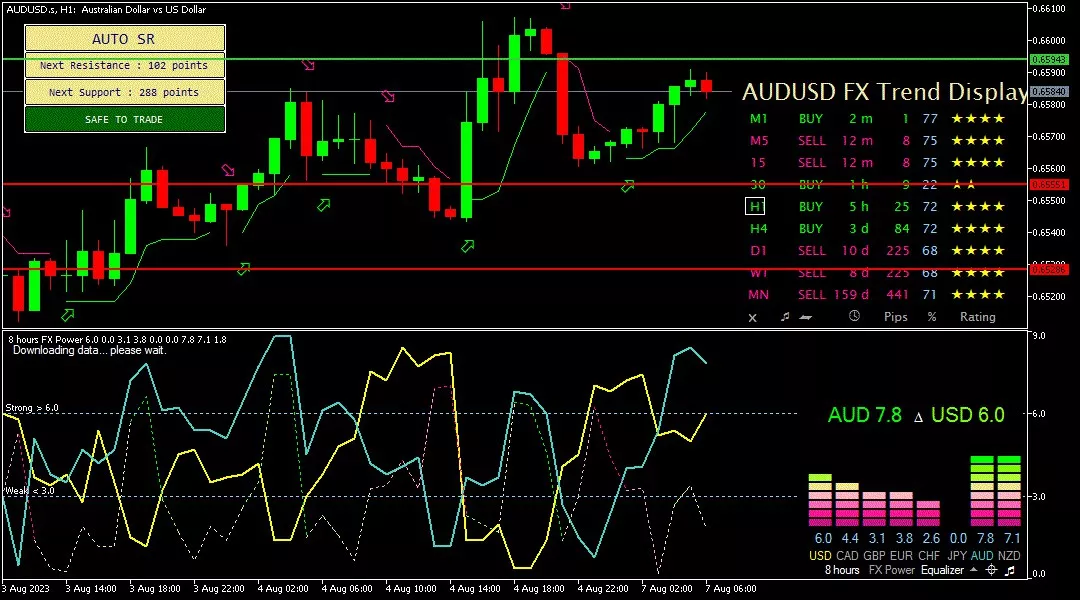Click the Downloading data please wait message
1080x600 pixels.
pos(90,351)
